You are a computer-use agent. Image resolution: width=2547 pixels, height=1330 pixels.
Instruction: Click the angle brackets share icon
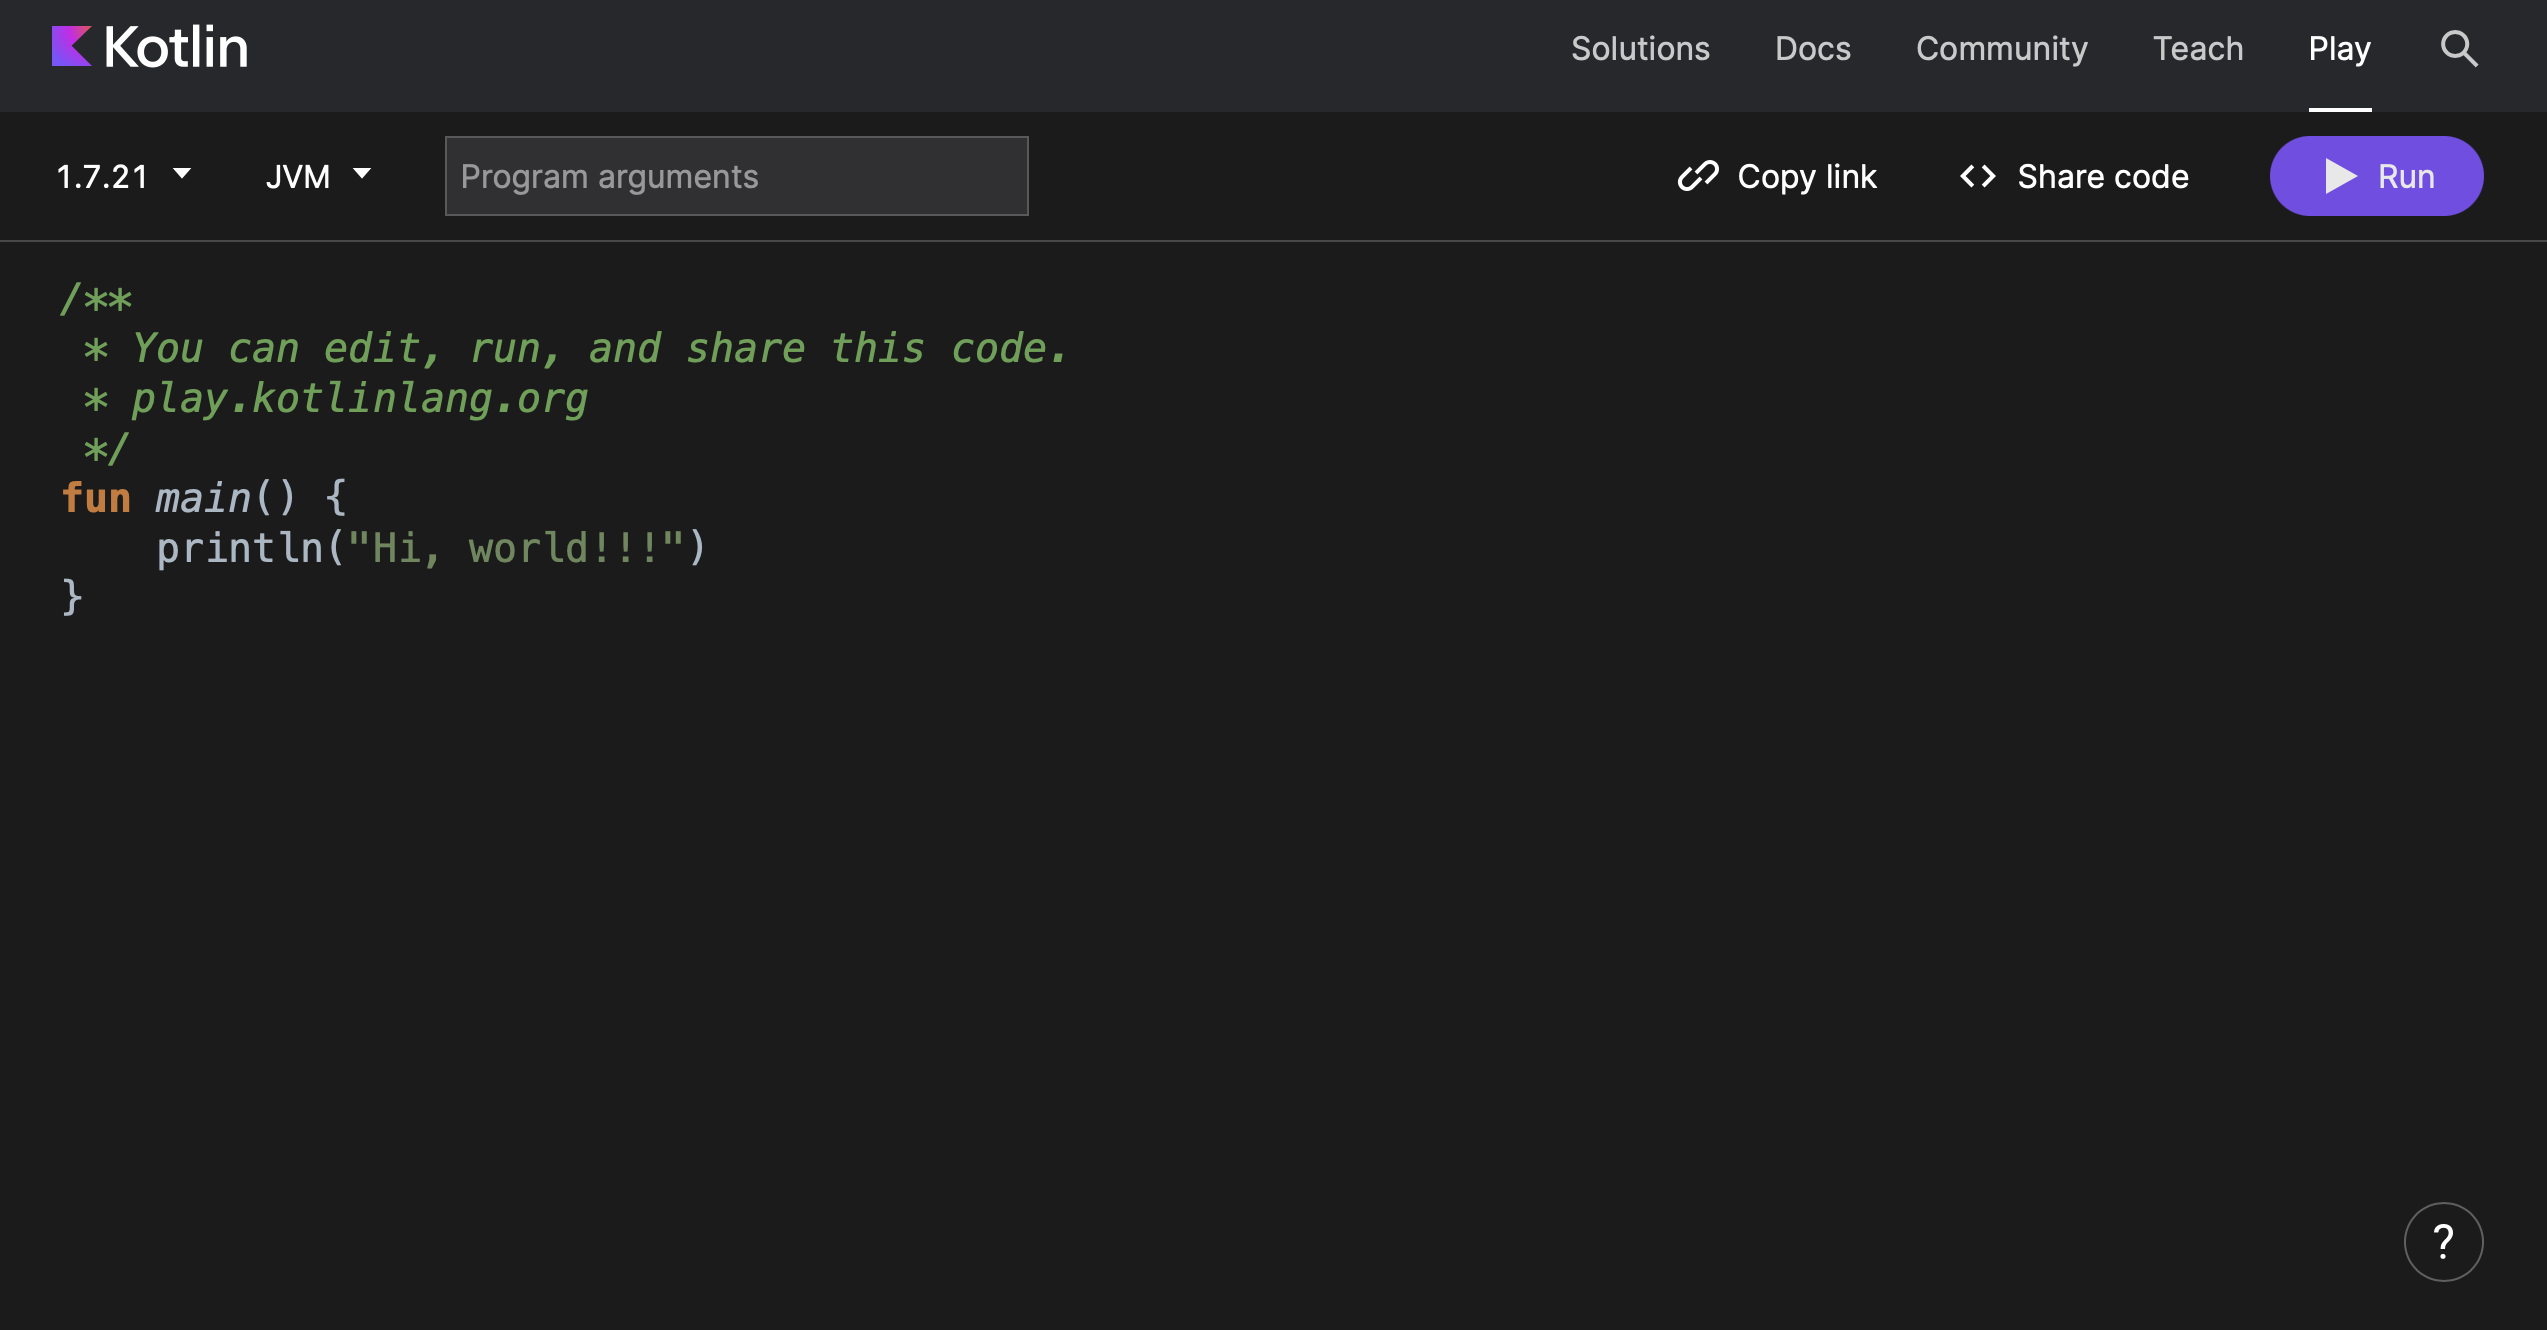1977,176
